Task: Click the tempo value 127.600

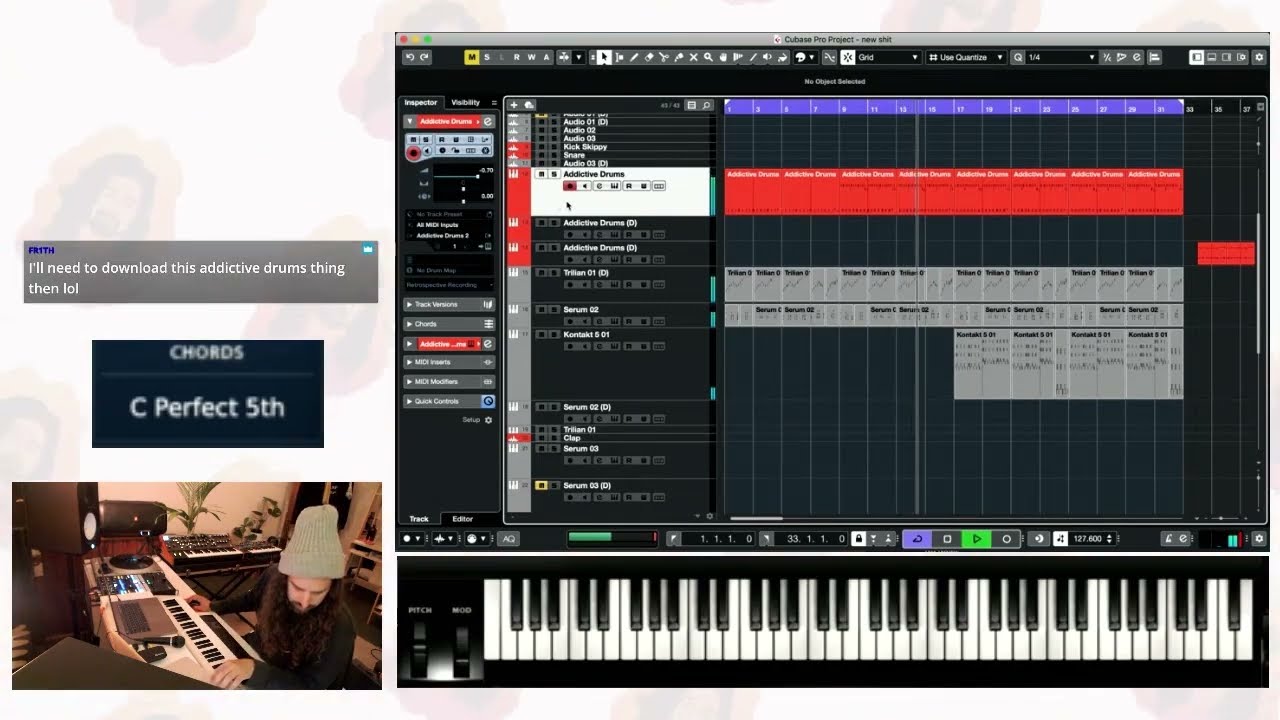Action: coord(1087,539)
